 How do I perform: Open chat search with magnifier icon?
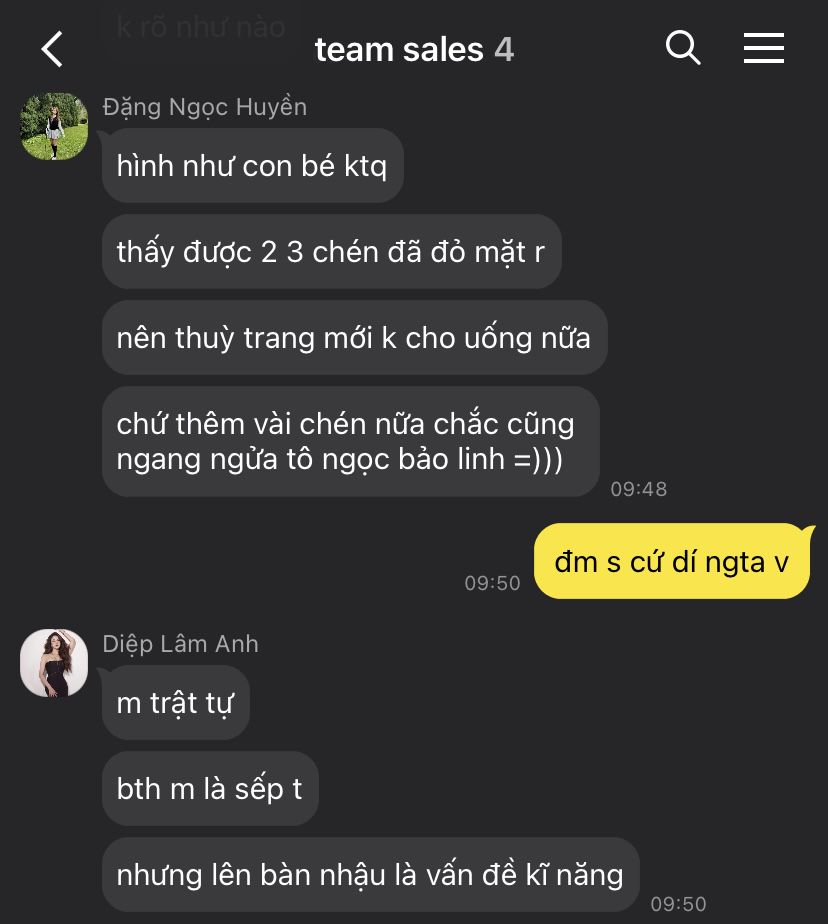tap(682, 48)
